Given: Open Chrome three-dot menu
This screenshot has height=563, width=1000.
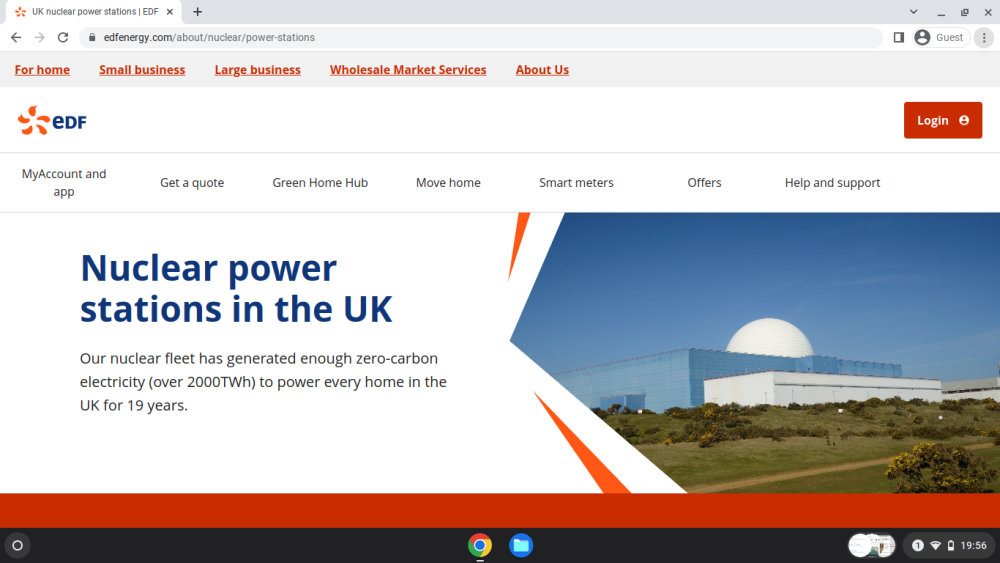Looking at the screenshot, I should point(984,38).
